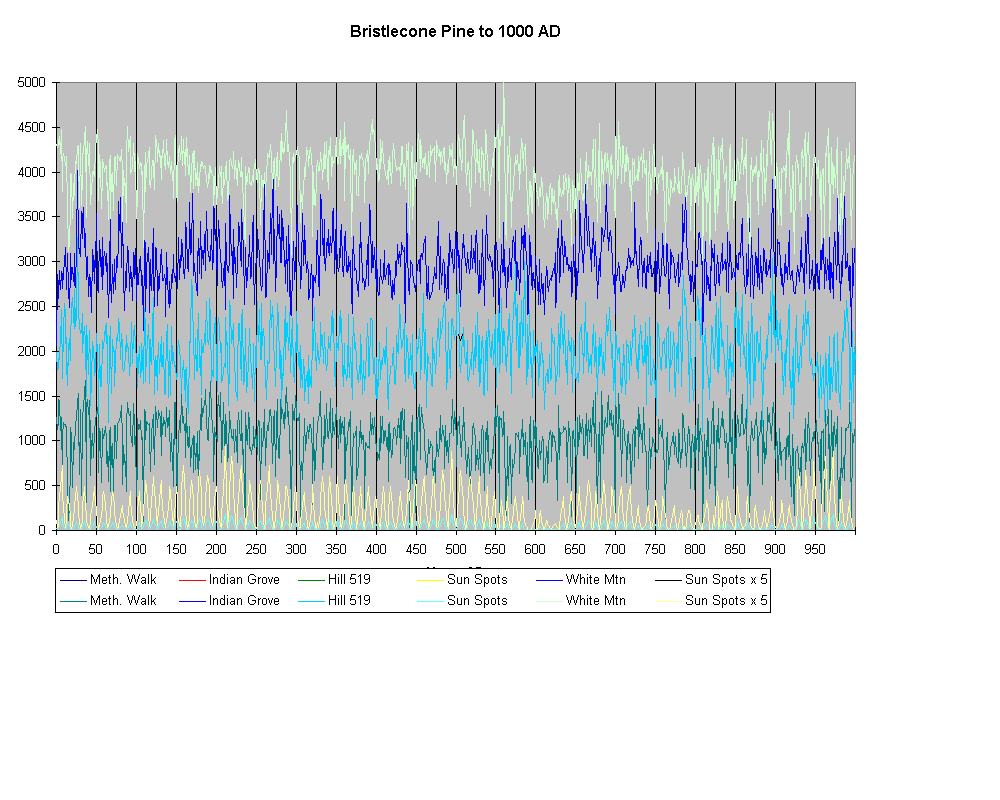1000x800 pixels.
Task: Select the pale green White Mtn legend marker
Action: [x=549, y=601]
